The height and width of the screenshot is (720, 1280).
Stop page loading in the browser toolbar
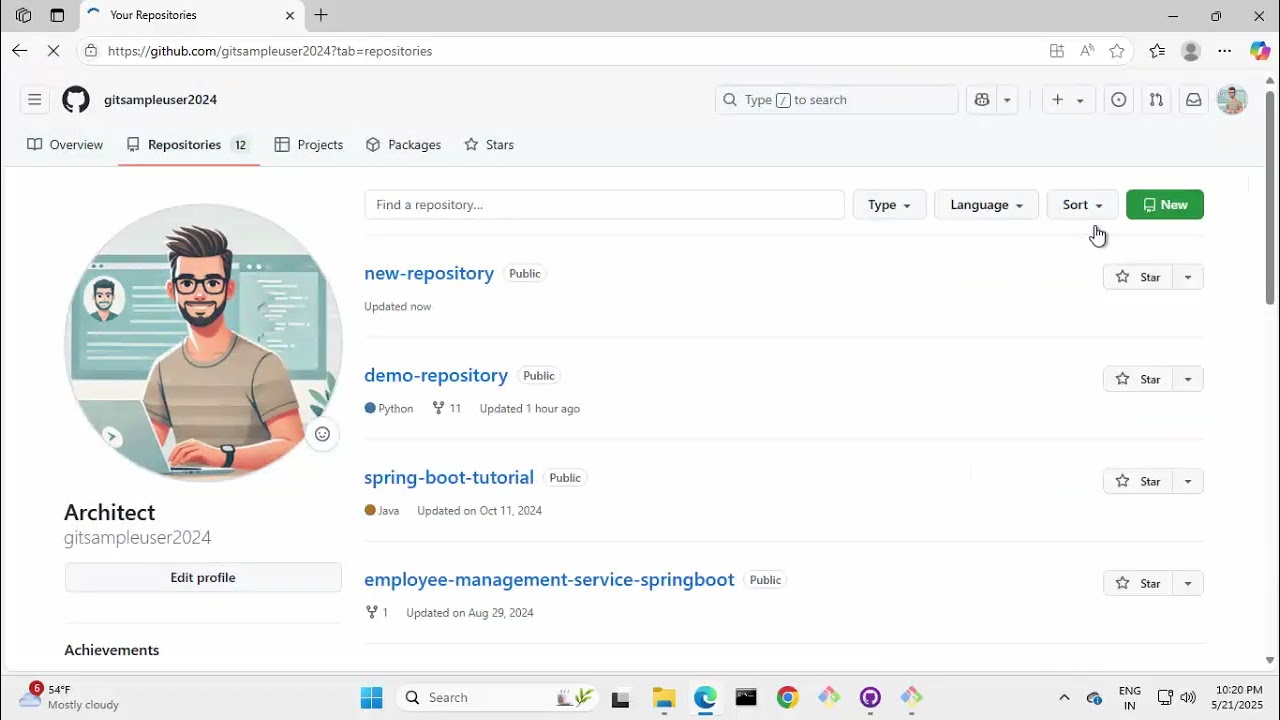click(x=55, y=51)
